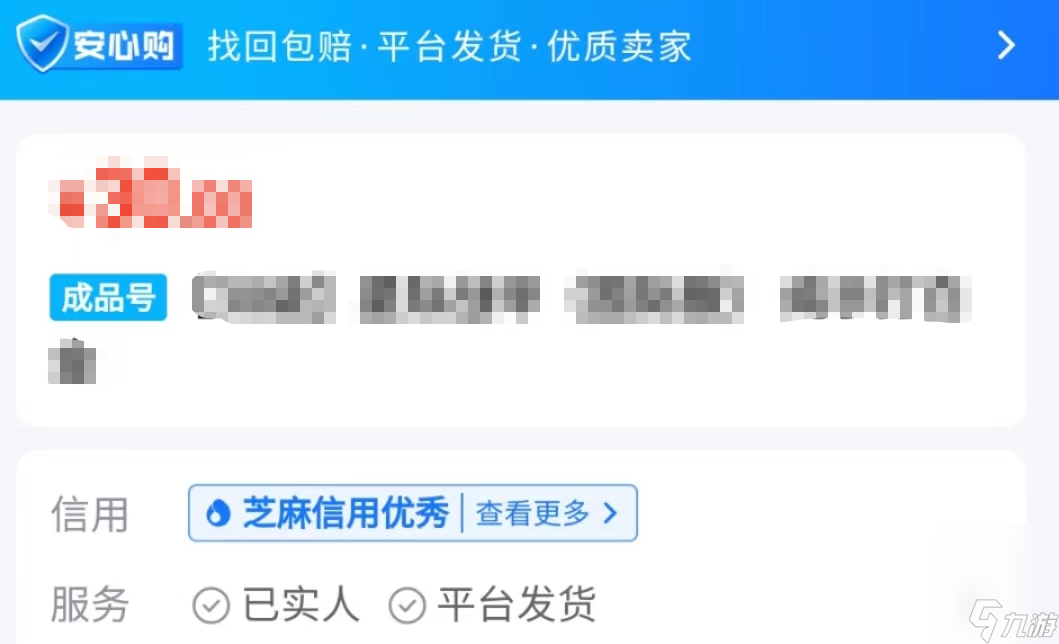Select the 已实人 service label
Image resolution: width=1059 pixels, height=644 pixels.
tap(301, 604)
